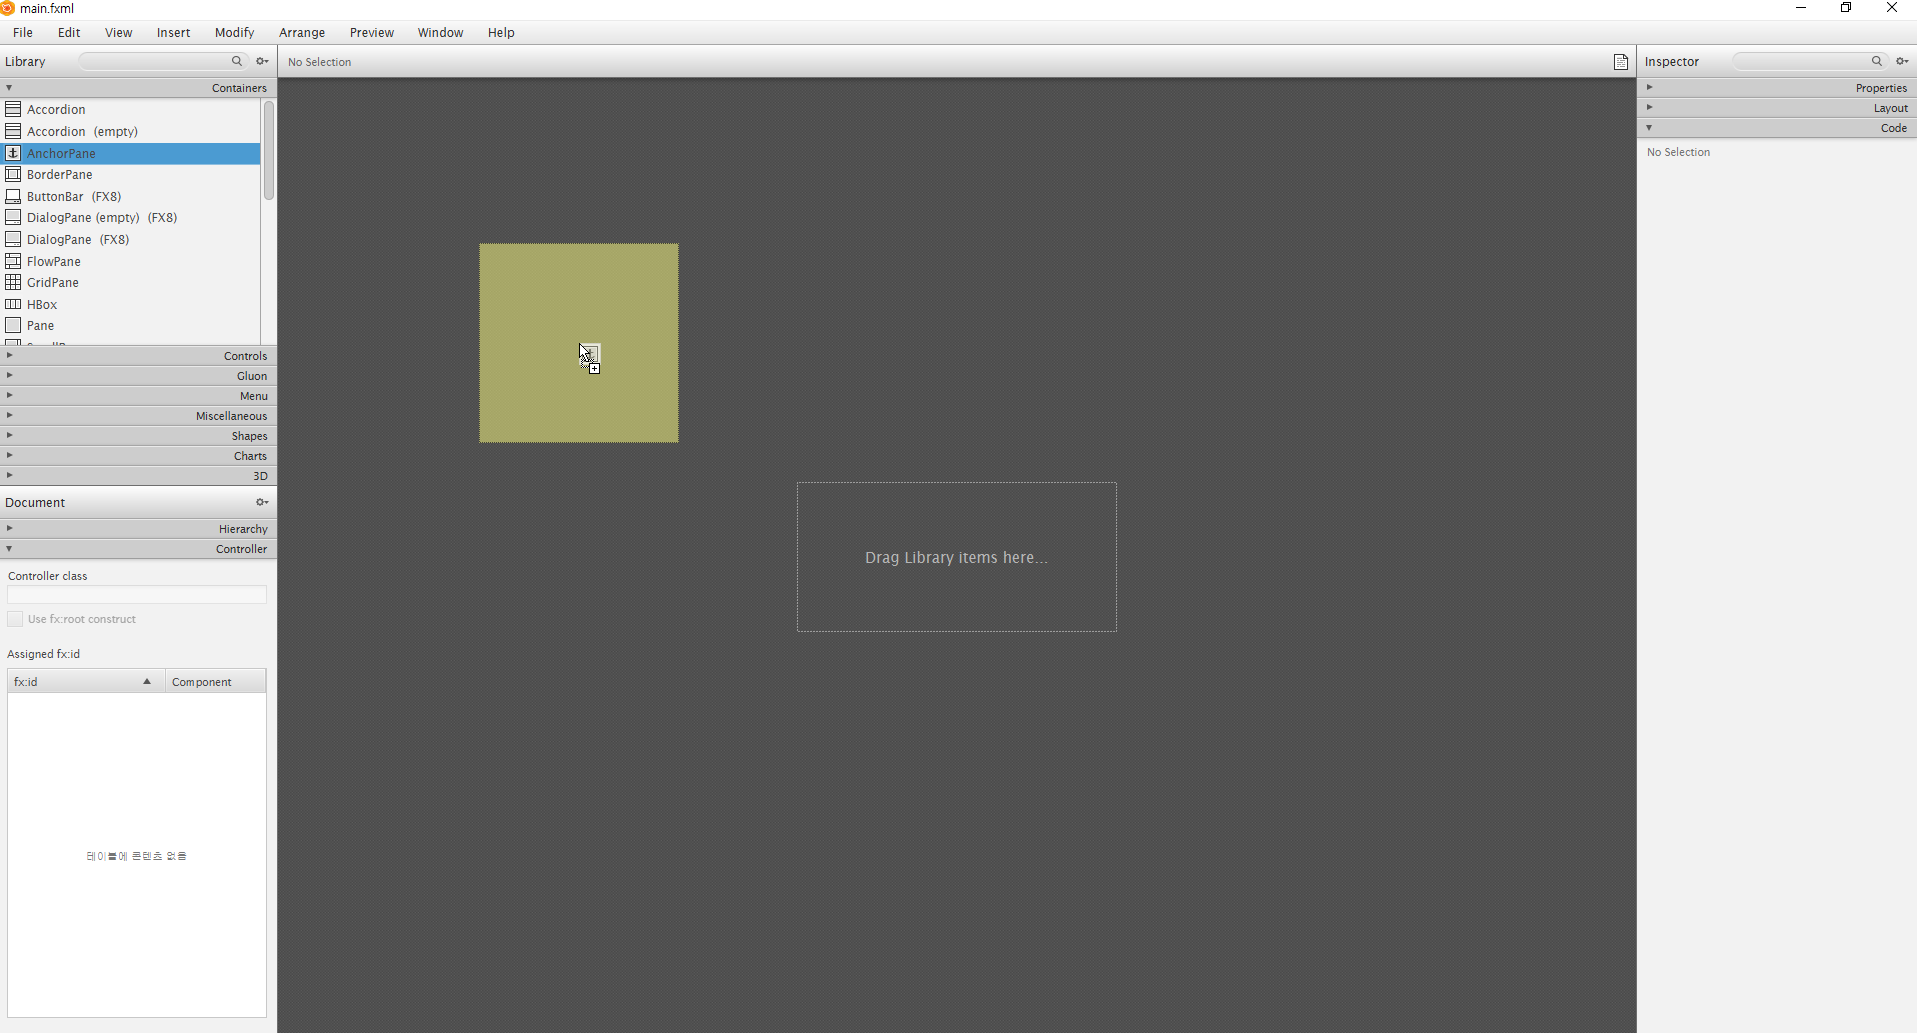Click the Library search magnifier icon

click(x=237, y=61)
